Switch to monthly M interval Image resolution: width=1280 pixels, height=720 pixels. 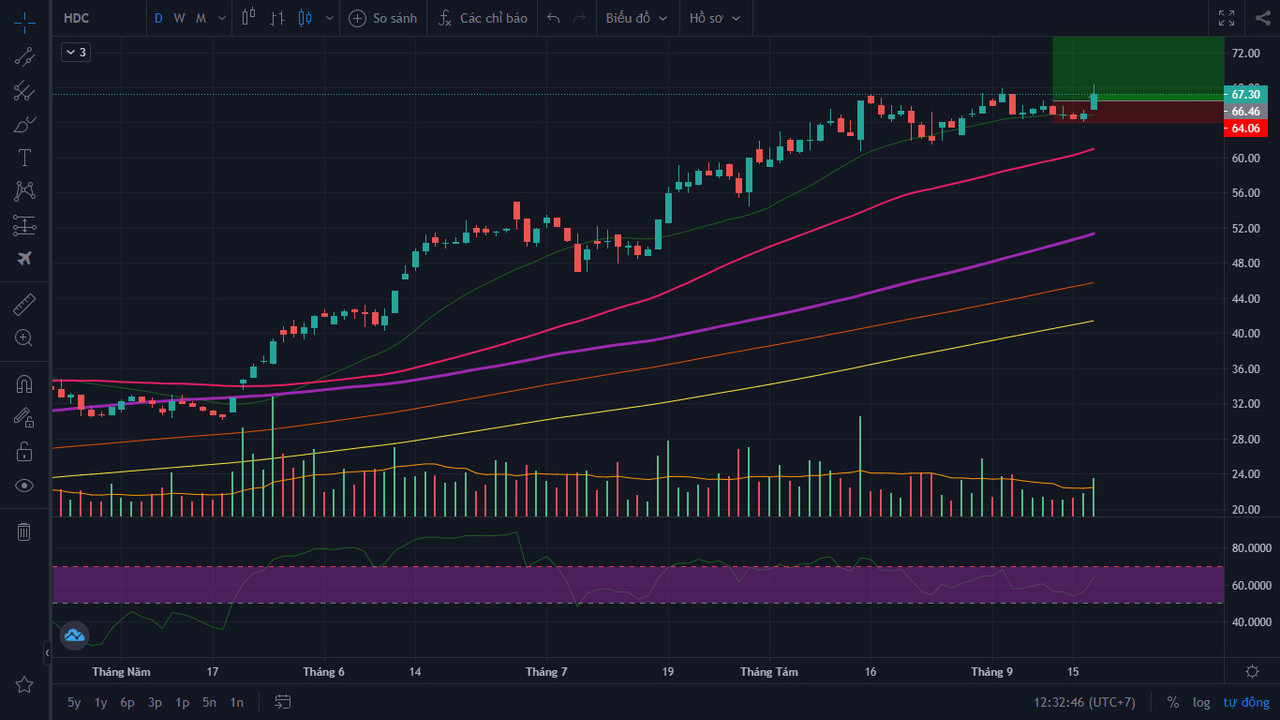201,18
